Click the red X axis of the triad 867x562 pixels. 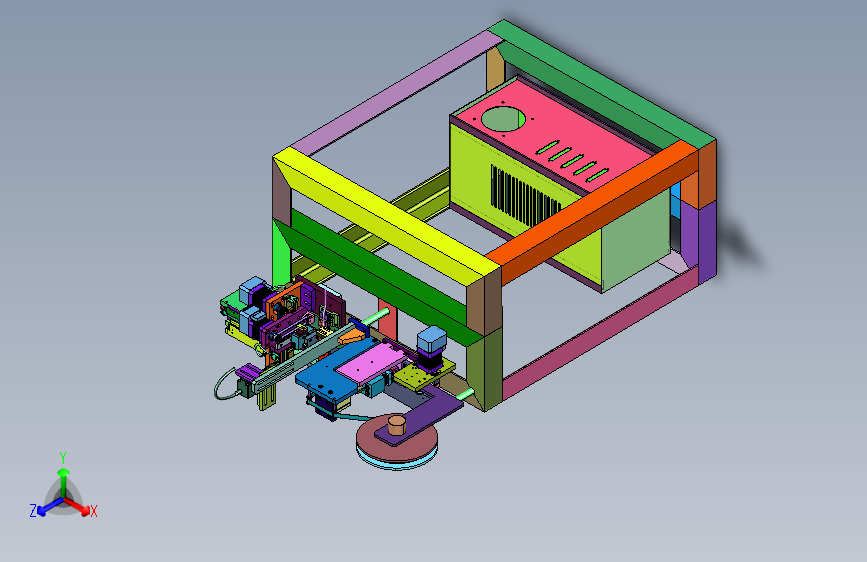(77, 506)
